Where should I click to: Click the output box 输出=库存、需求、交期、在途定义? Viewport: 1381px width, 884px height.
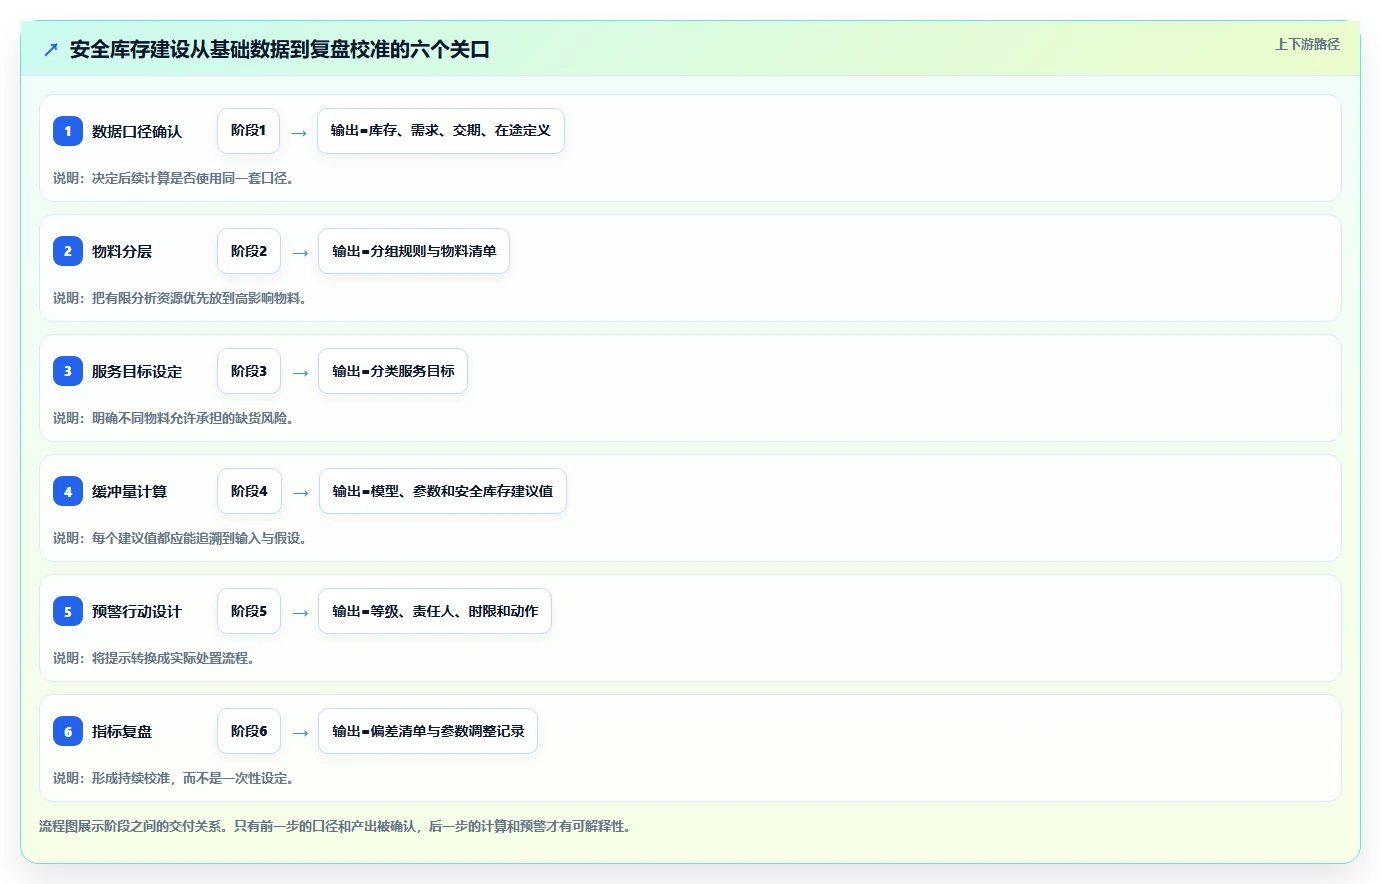click(441, 131)
